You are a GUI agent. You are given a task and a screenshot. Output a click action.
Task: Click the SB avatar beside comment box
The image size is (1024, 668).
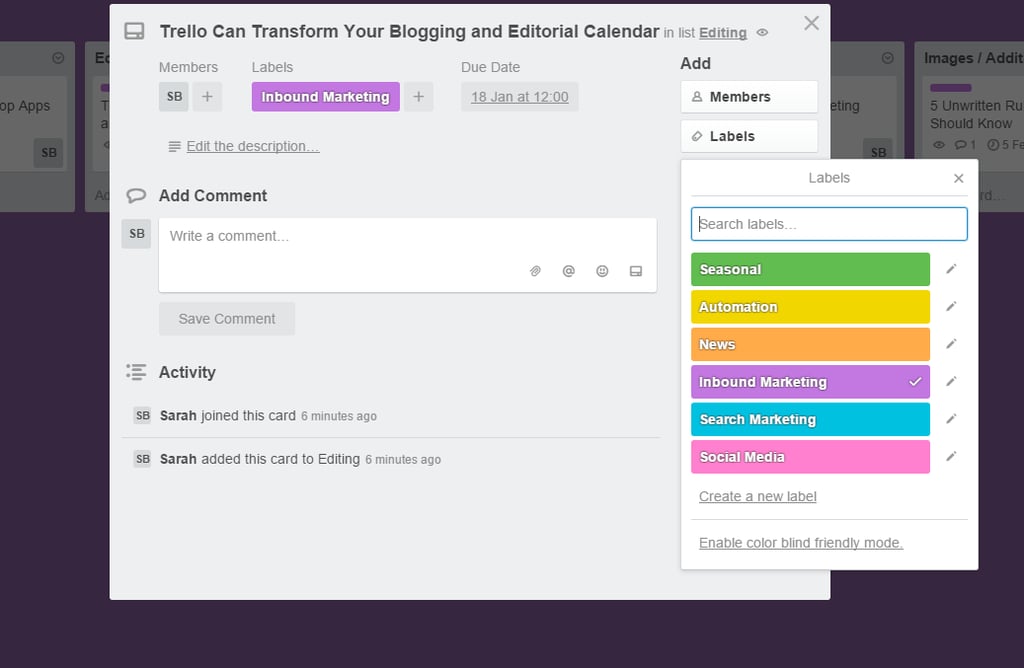coord(136,234)
